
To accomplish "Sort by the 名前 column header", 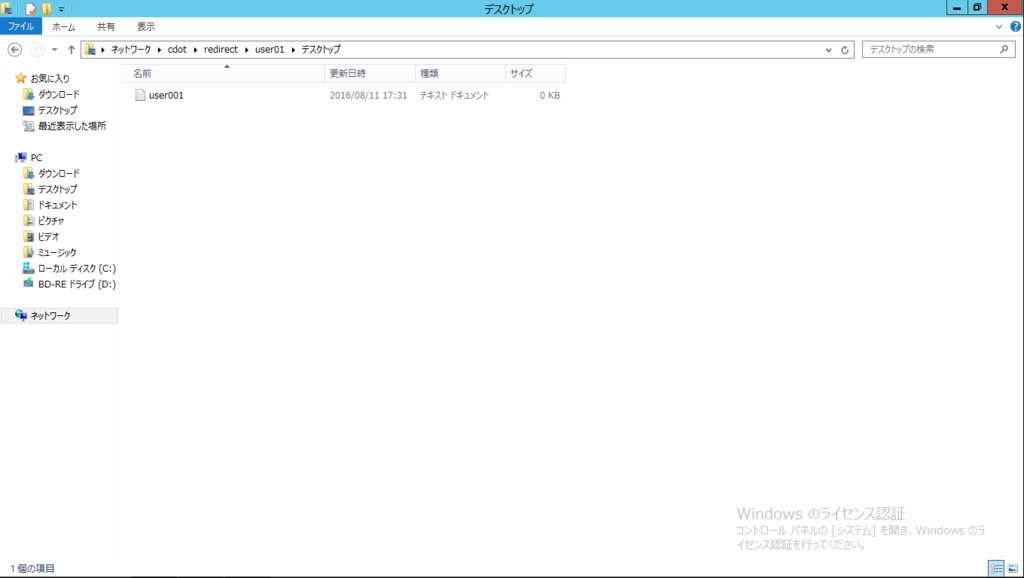I will (222, 74).
